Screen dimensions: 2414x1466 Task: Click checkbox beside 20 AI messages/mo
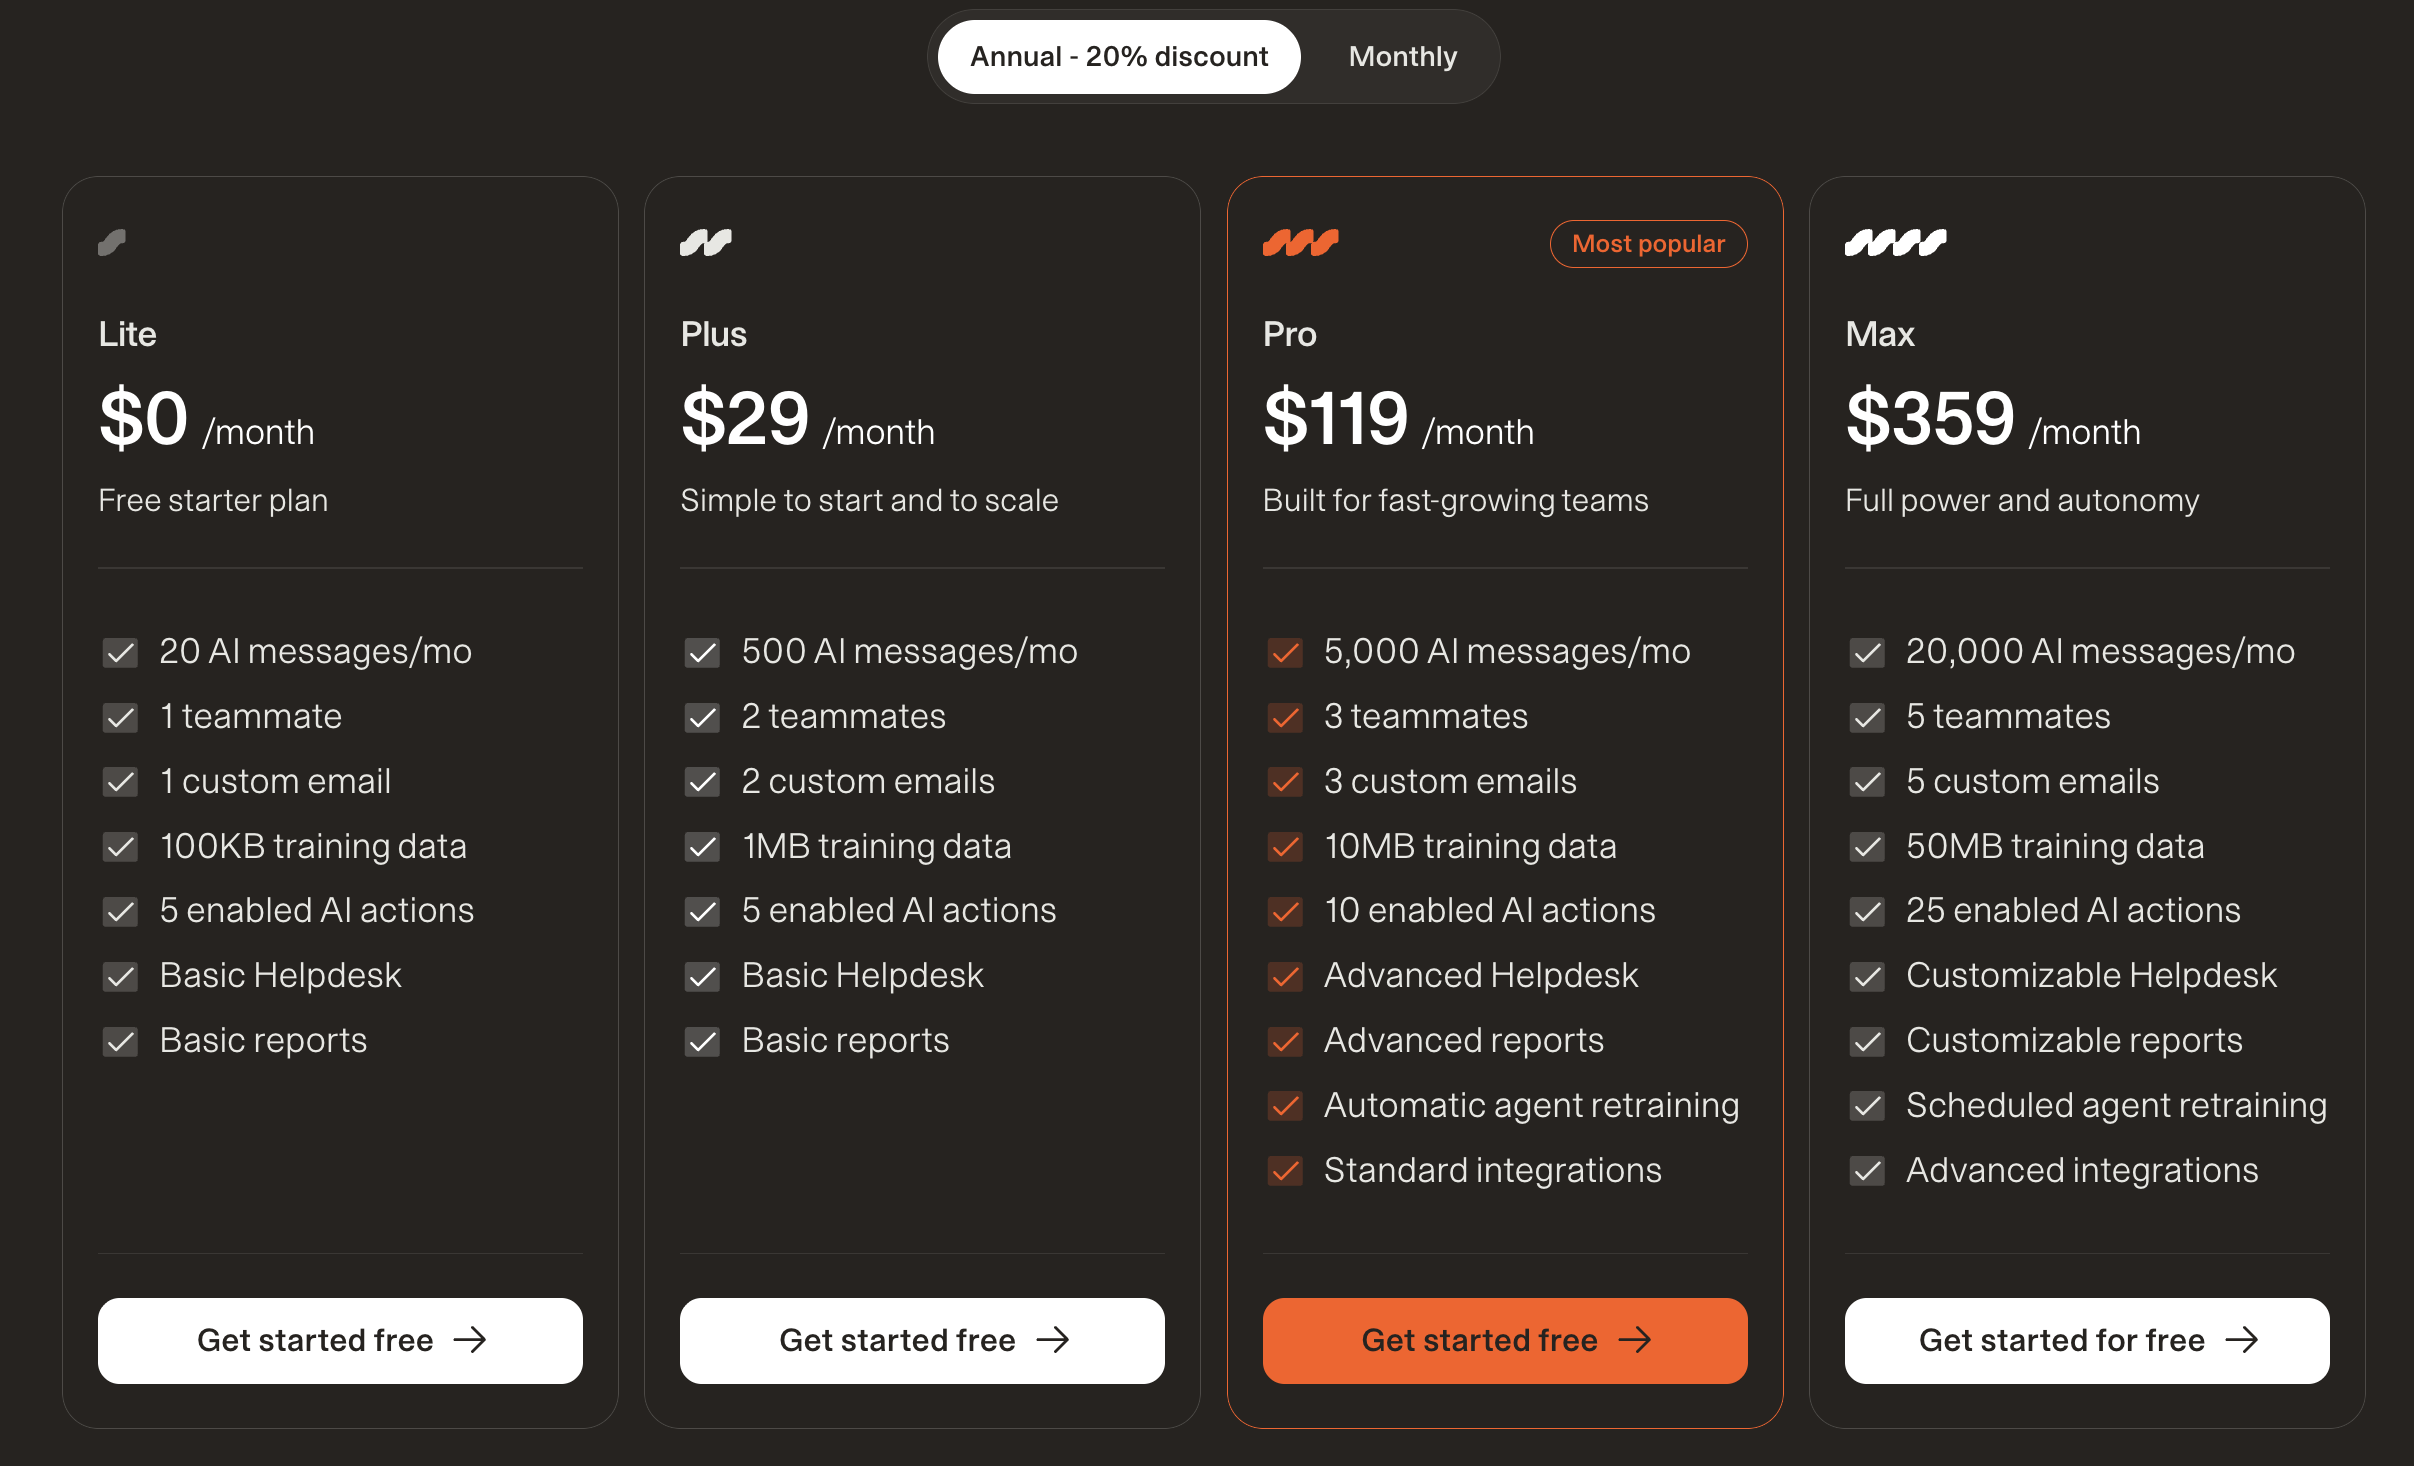pyautogui.click(x=120, y=653)
